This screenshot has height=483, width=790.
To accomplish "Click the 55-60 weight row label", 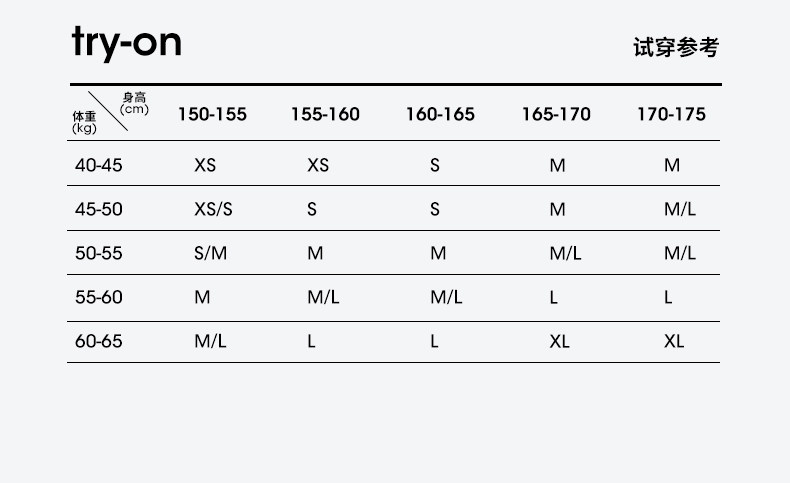I will coord(98,297).
